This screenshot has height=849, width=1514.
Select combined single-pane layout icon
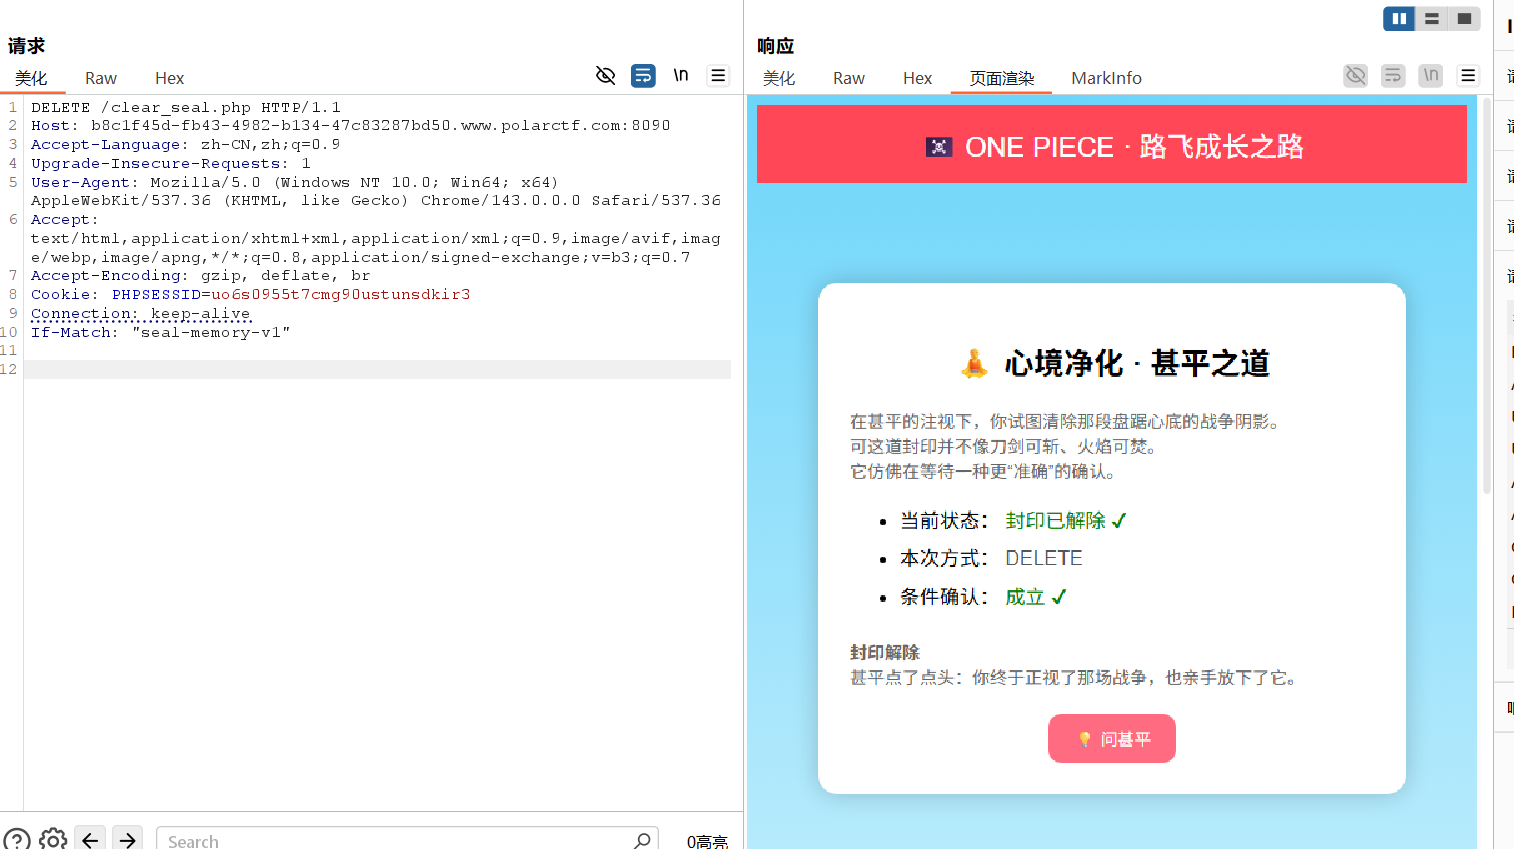coord(1465,18)
